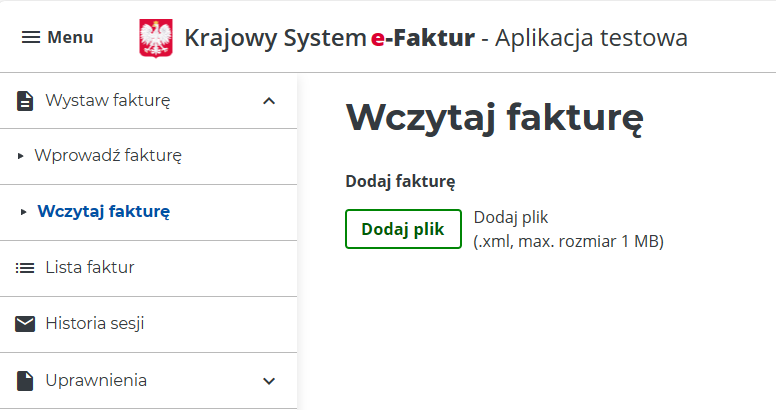
Task: Click the Krajowy System e-Faktur title
Action: [435, 39]
